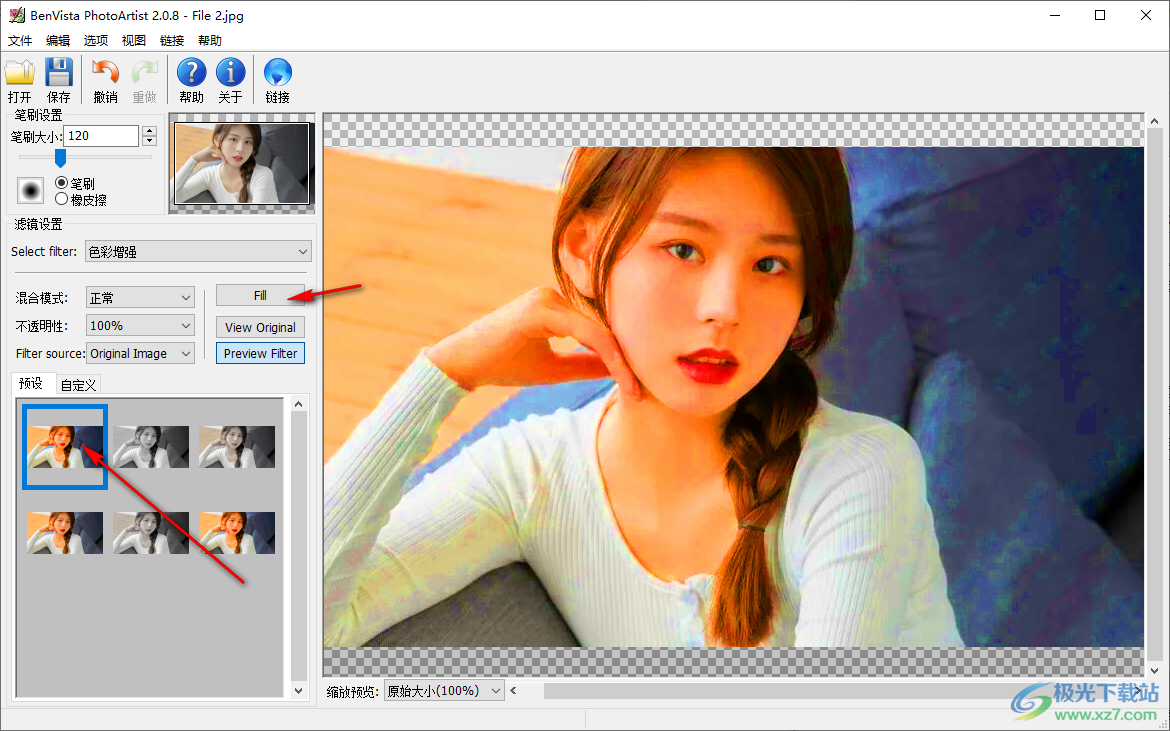The image size is (1170, 731).
Task: Click the 重做 redo toolbar icon
Action: pyautogui.click(x=145, y=81)
